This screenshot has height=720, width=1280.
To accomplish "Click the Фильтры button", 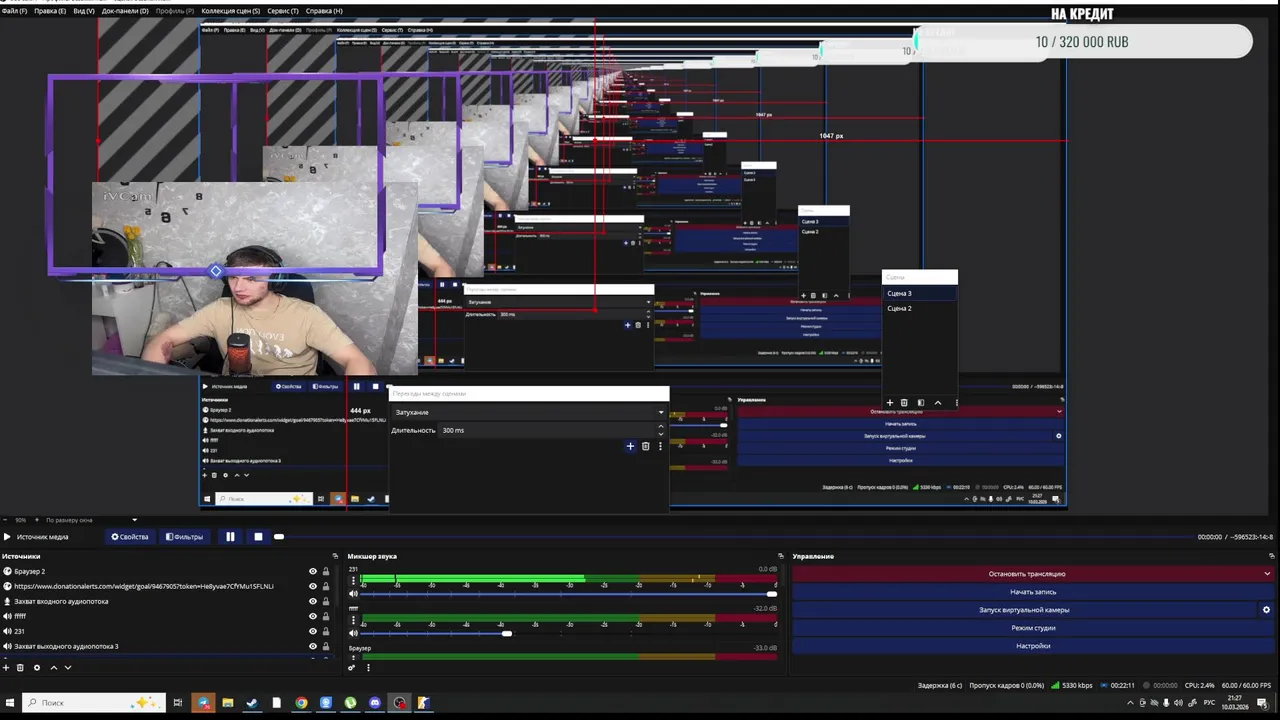I will click(x=185, y=537).
